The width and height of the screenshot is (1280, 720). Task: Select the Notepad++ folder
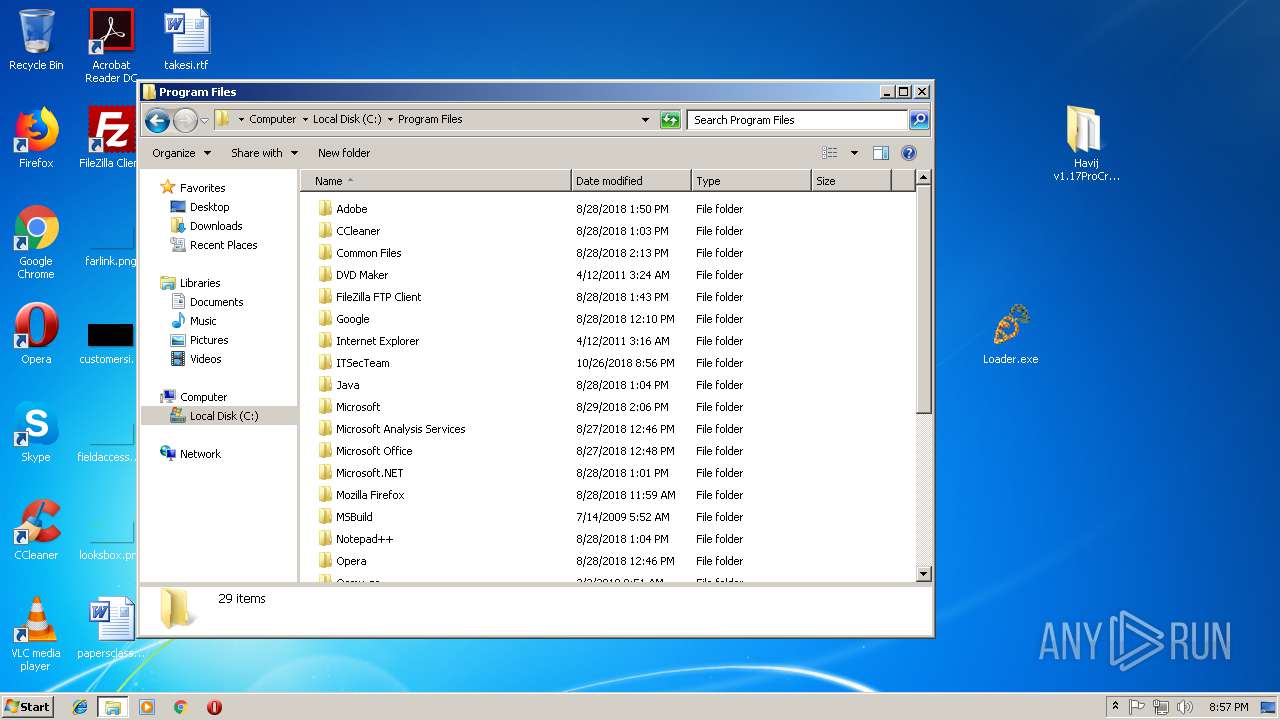click(x=365, y=539)
